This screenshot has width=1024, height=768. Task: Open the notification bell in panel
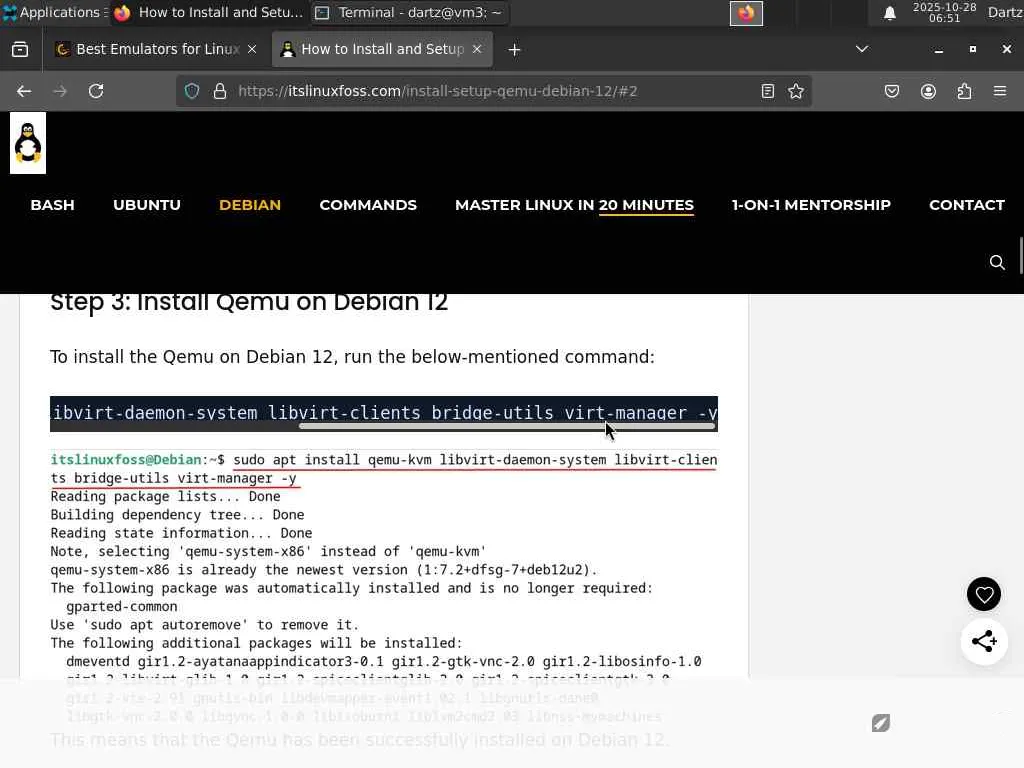[889, 13]
